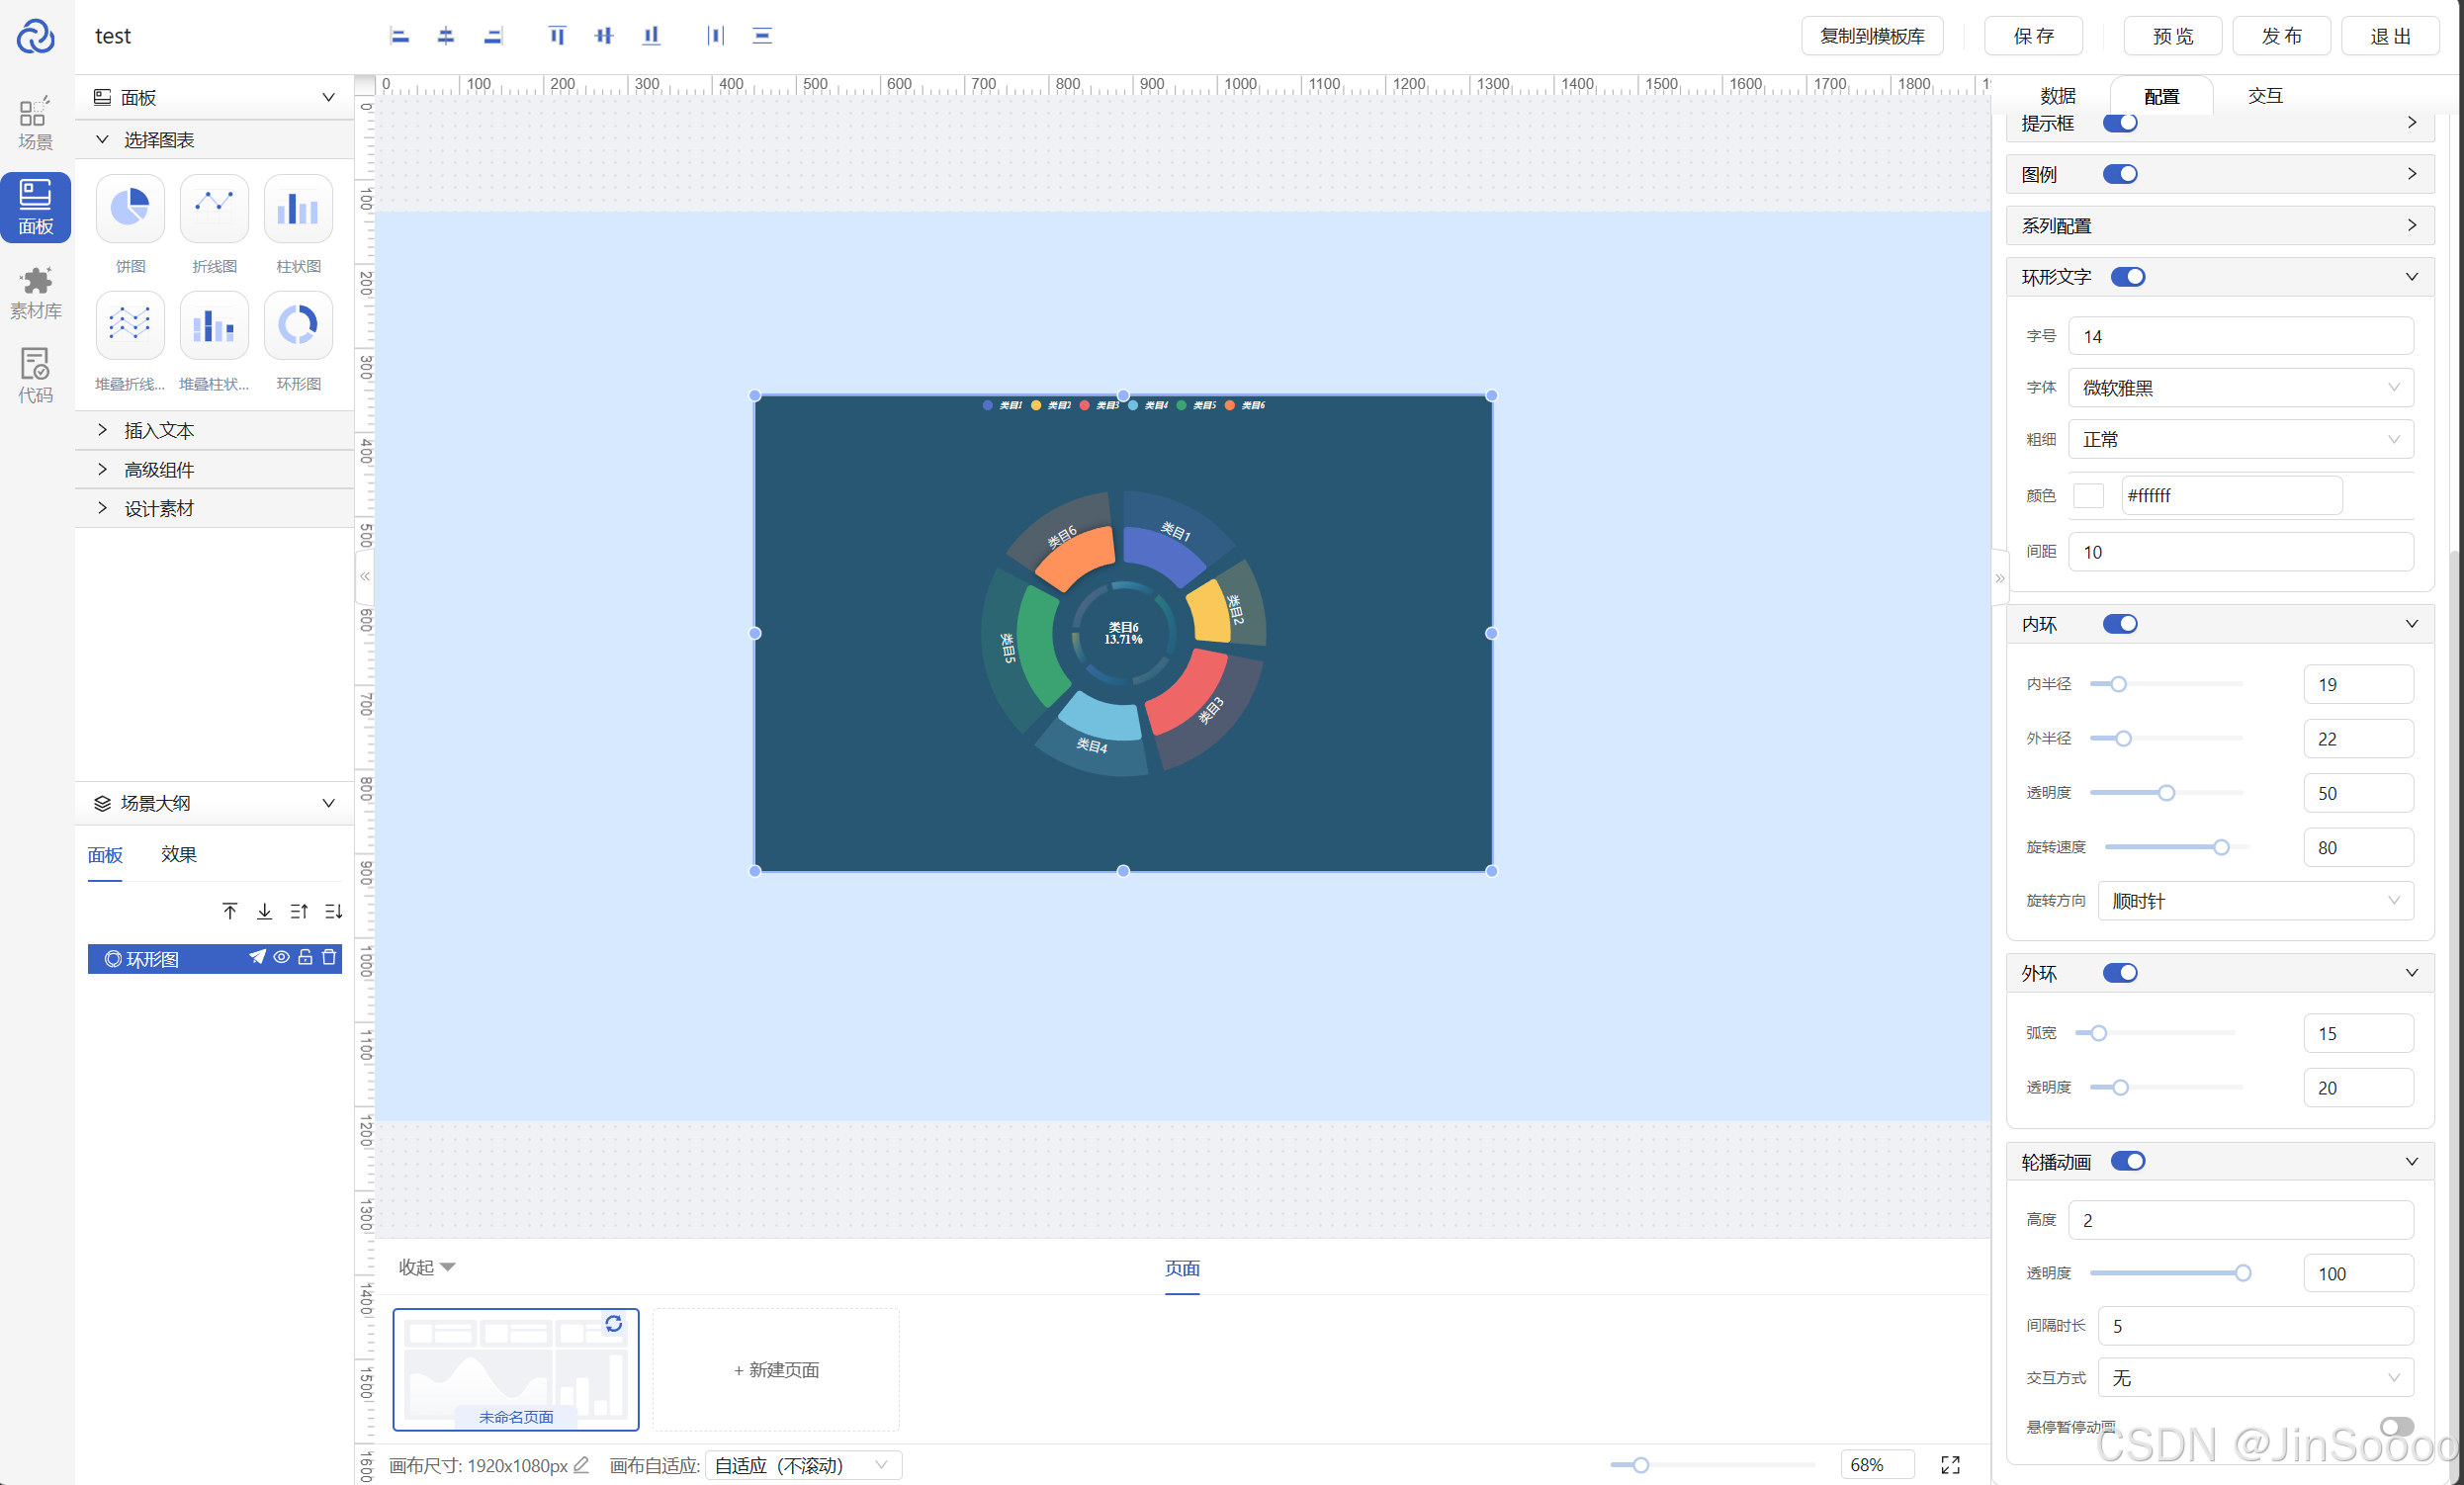The image size is (2464, 1485).
Task: Delete the 环形图 layer with trash icon
Action: [329, 957]
